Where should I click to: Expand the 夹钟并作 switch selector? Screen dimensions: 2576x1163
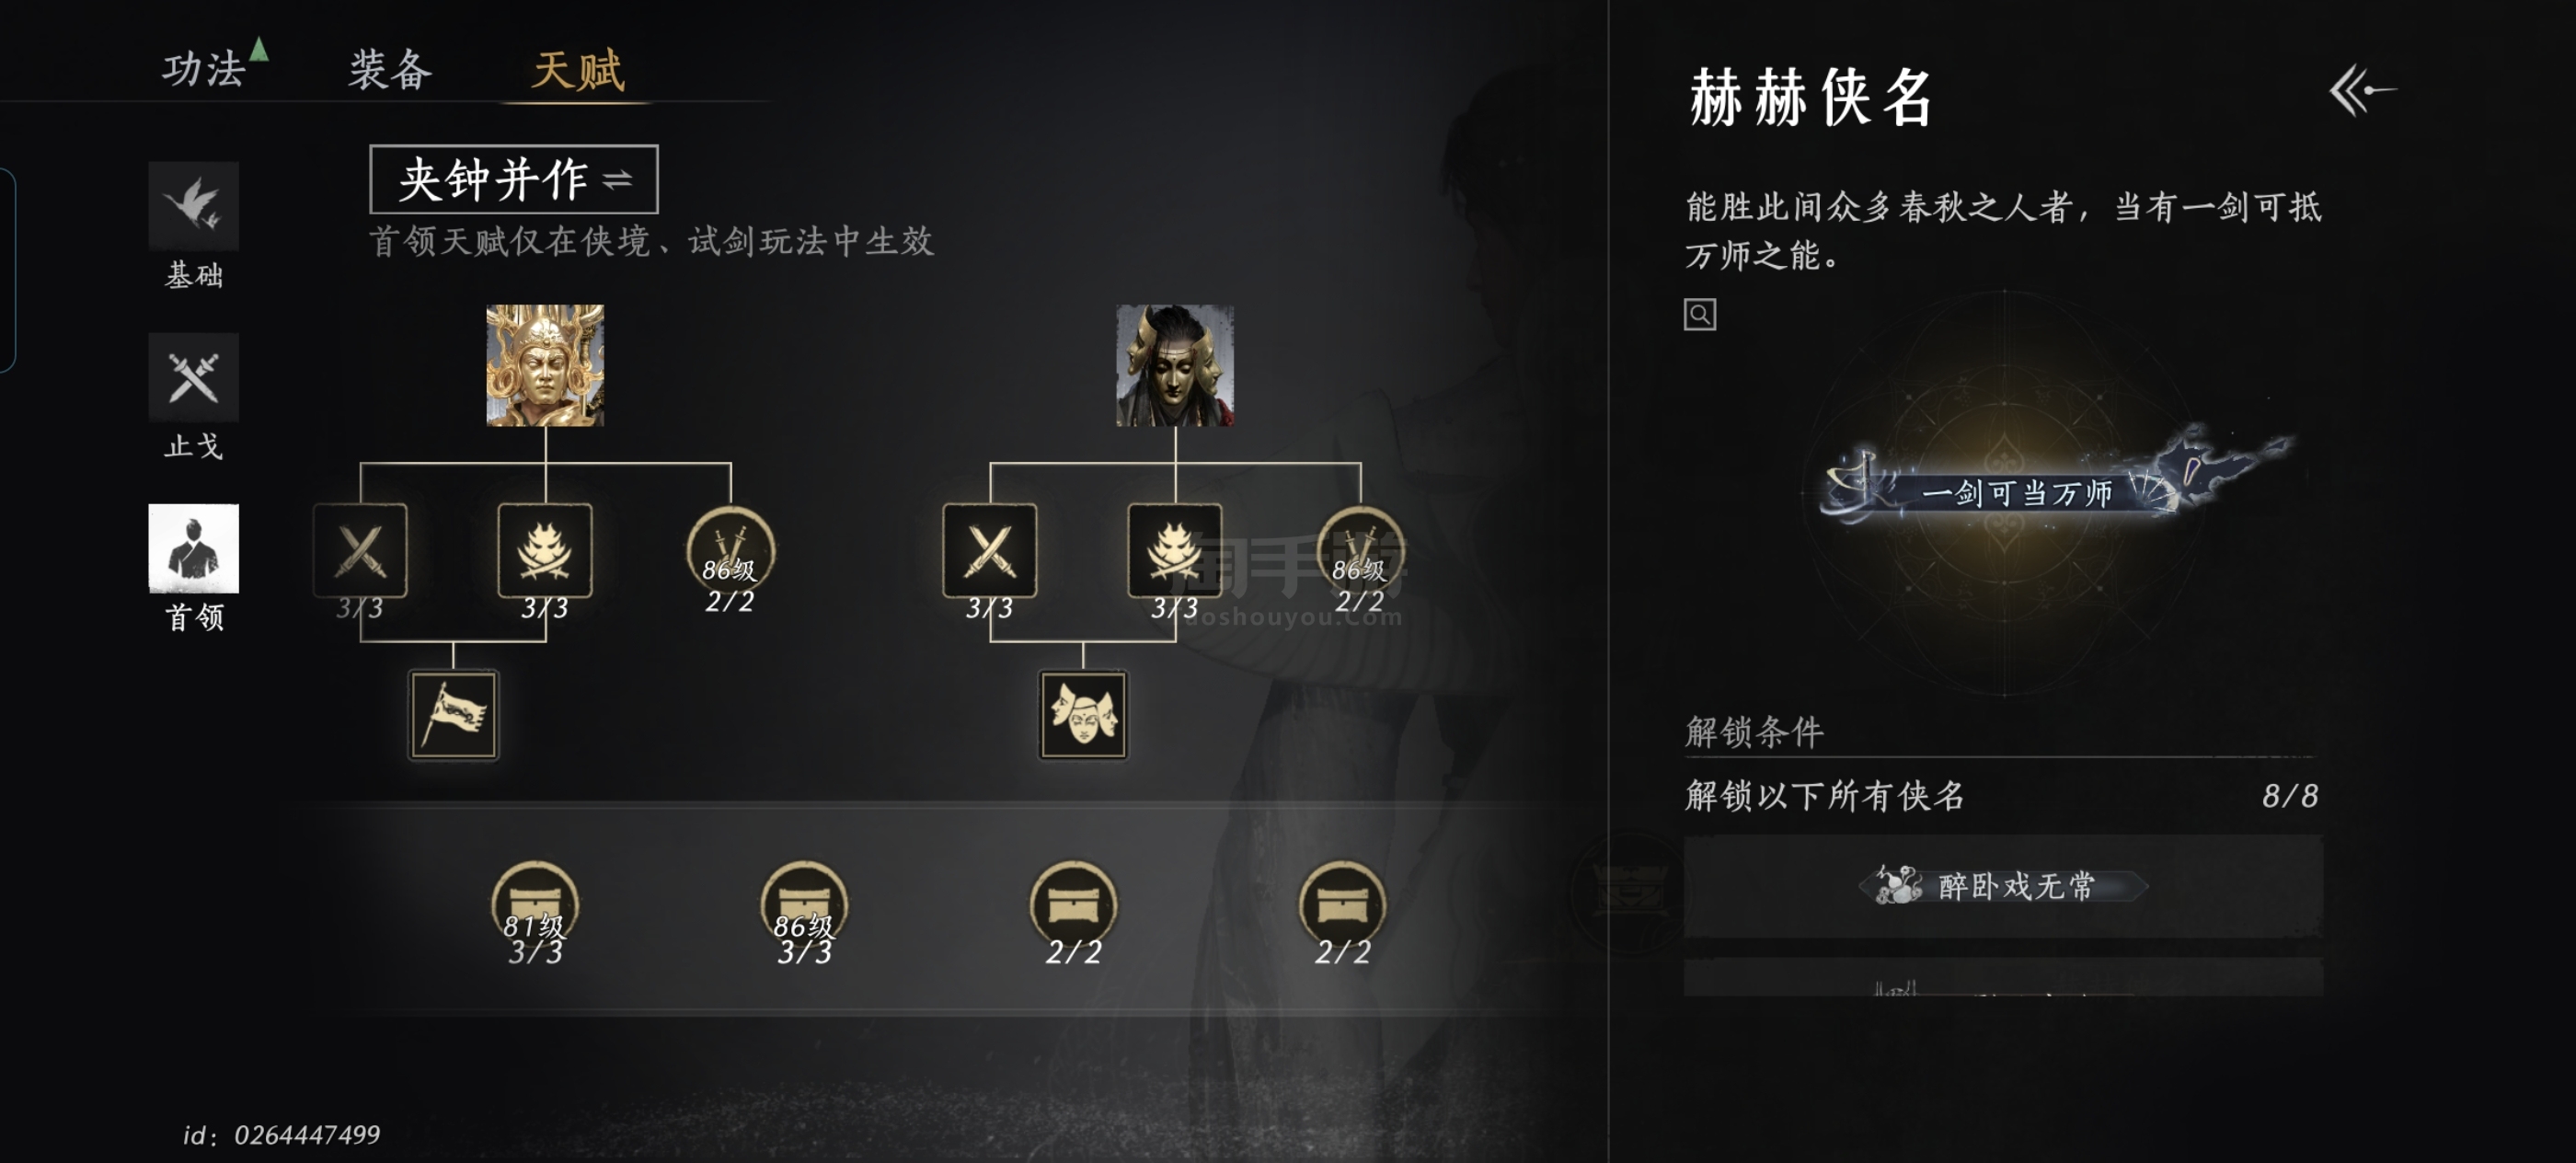tap(514, 179)
